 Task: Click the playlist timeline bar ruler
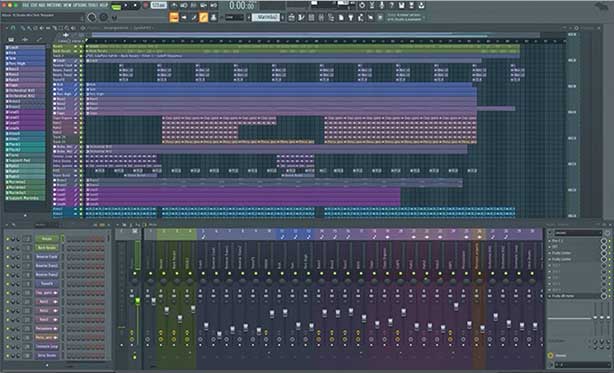[325, 40]
